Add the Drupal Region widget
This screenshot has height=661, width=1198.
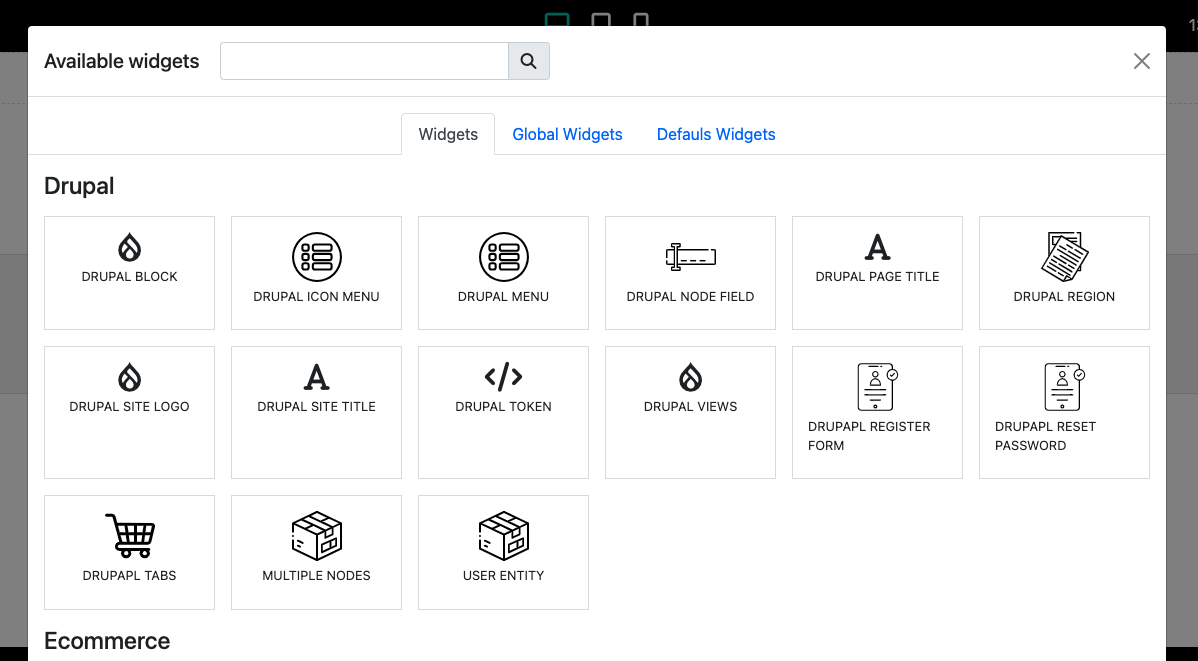pyautogui.click(x=1064, y=273)
